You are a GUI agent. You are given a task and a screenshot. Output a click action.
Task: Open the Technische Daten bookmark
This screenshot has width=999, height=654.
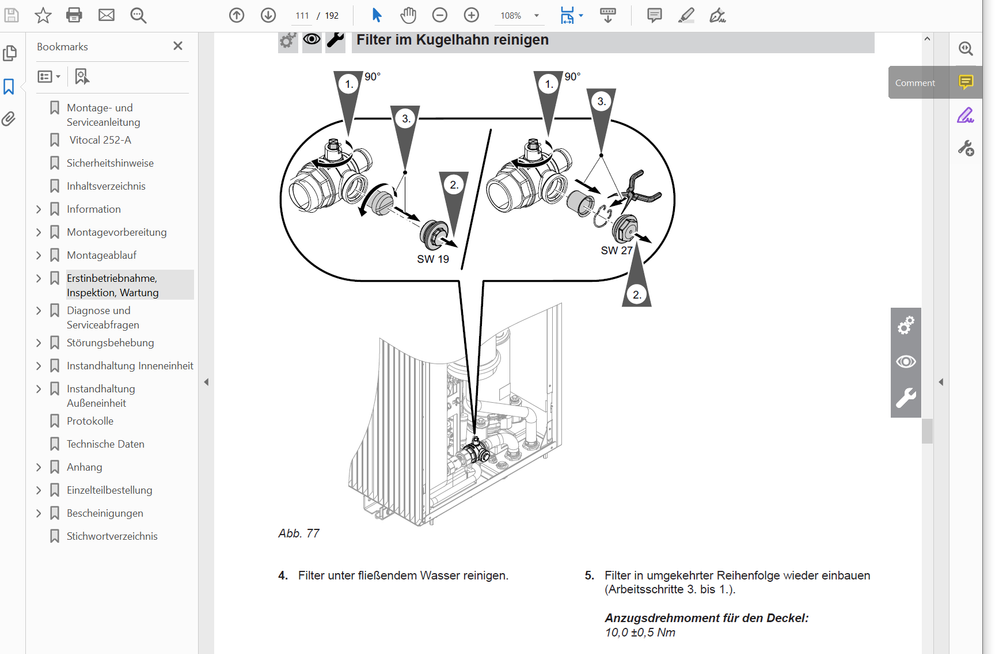105,444
